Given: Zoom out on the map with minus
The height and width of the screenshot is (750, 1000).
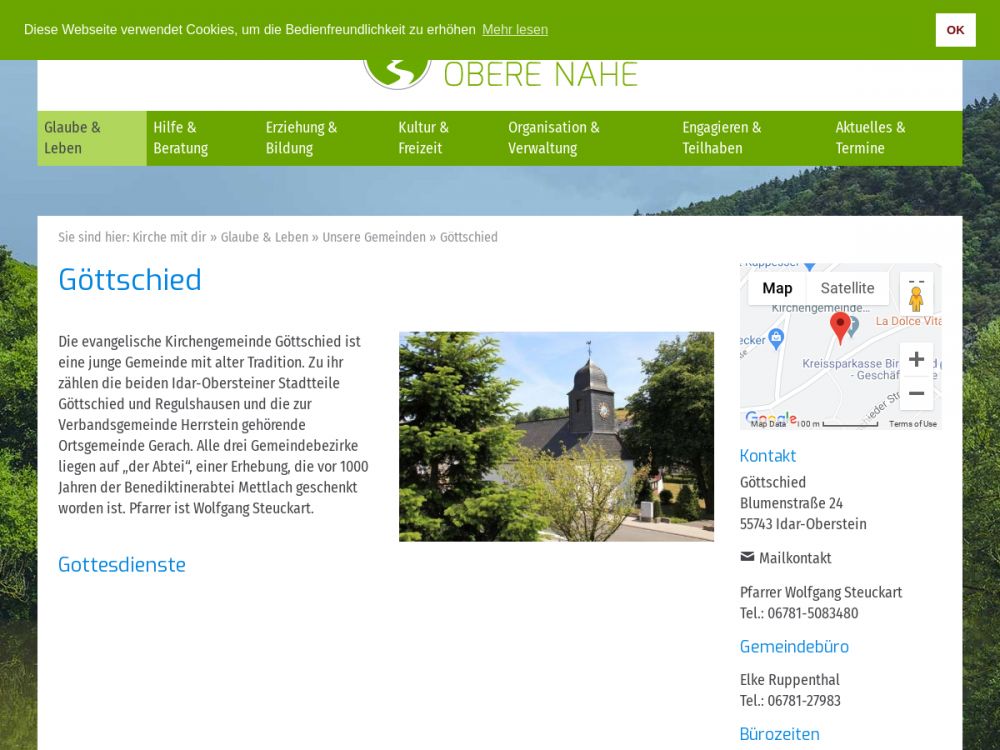Looking at the screenshot, I should pos(916,393).
